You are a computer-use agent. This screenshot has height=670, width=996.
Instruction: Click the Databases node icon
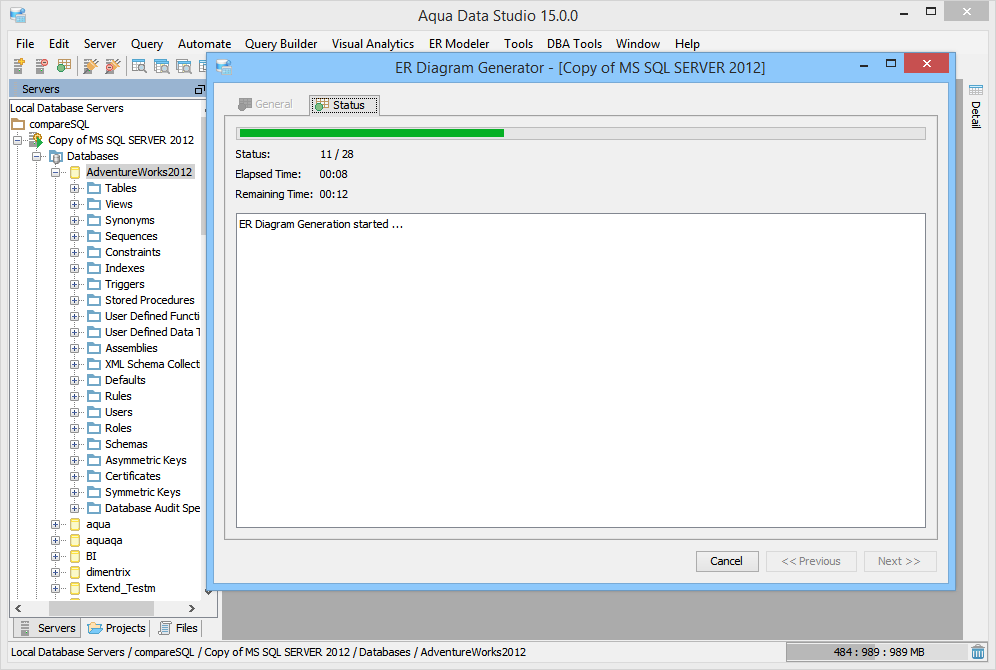pyautogui.click(x=56, y=156)
